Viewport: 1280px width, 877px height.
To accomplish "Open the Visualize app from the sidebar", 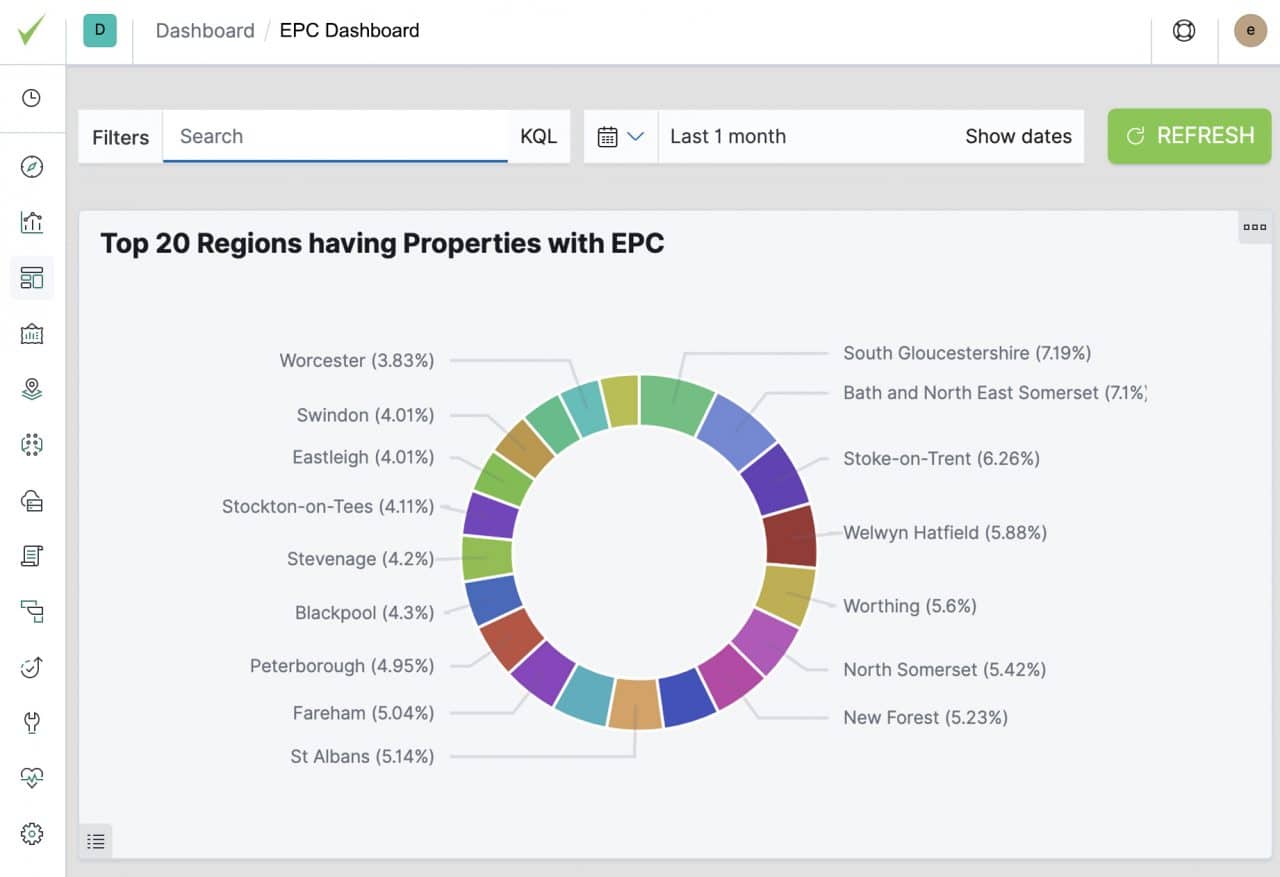I will click(30, 223).
